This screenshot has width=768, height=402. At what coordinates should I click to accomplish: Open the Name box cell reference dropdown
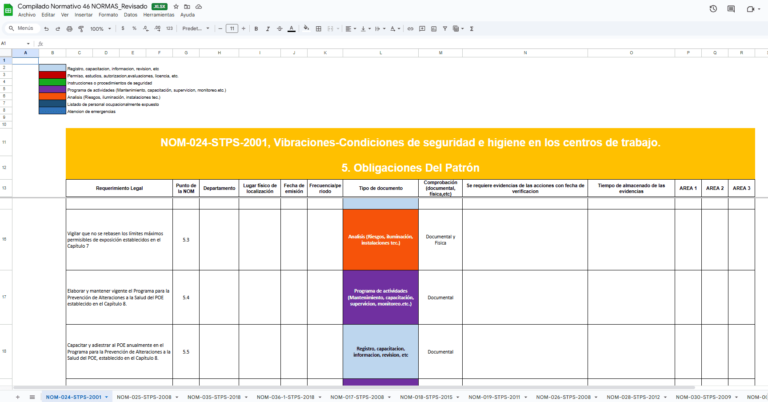click(x=30, y=43)
